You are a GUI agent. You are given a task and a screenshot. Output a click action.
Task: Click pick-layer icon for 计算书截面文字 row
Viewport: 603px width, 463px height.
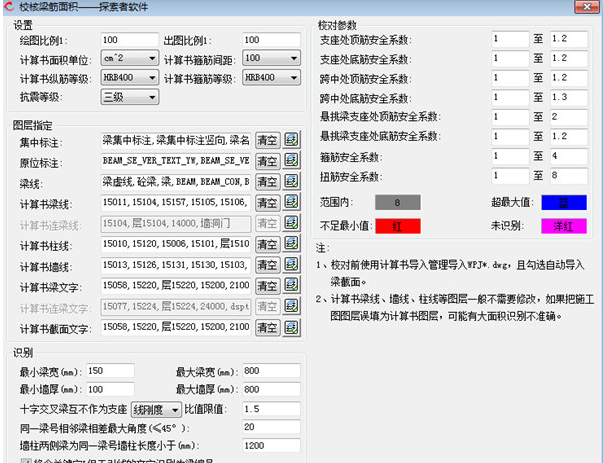292,328
